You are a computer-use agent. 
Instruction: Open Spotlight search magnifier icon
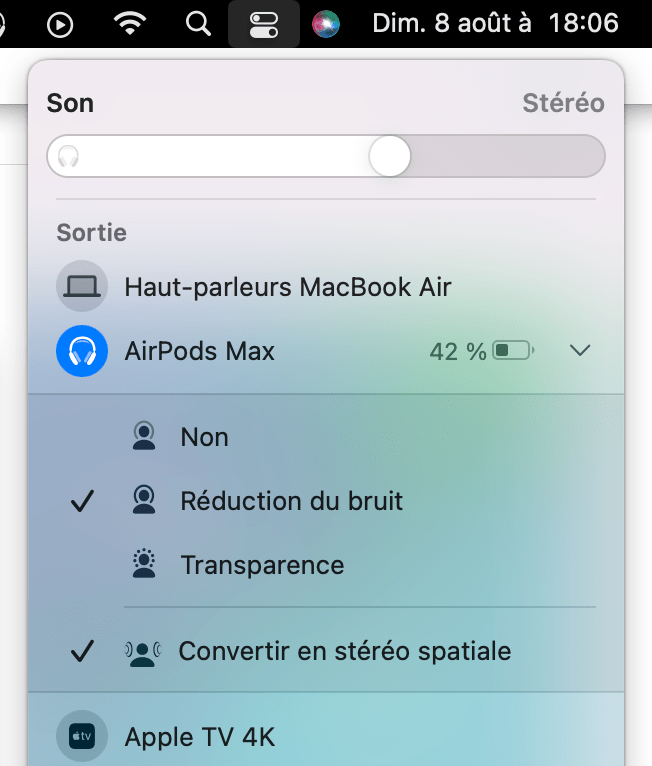199,24
